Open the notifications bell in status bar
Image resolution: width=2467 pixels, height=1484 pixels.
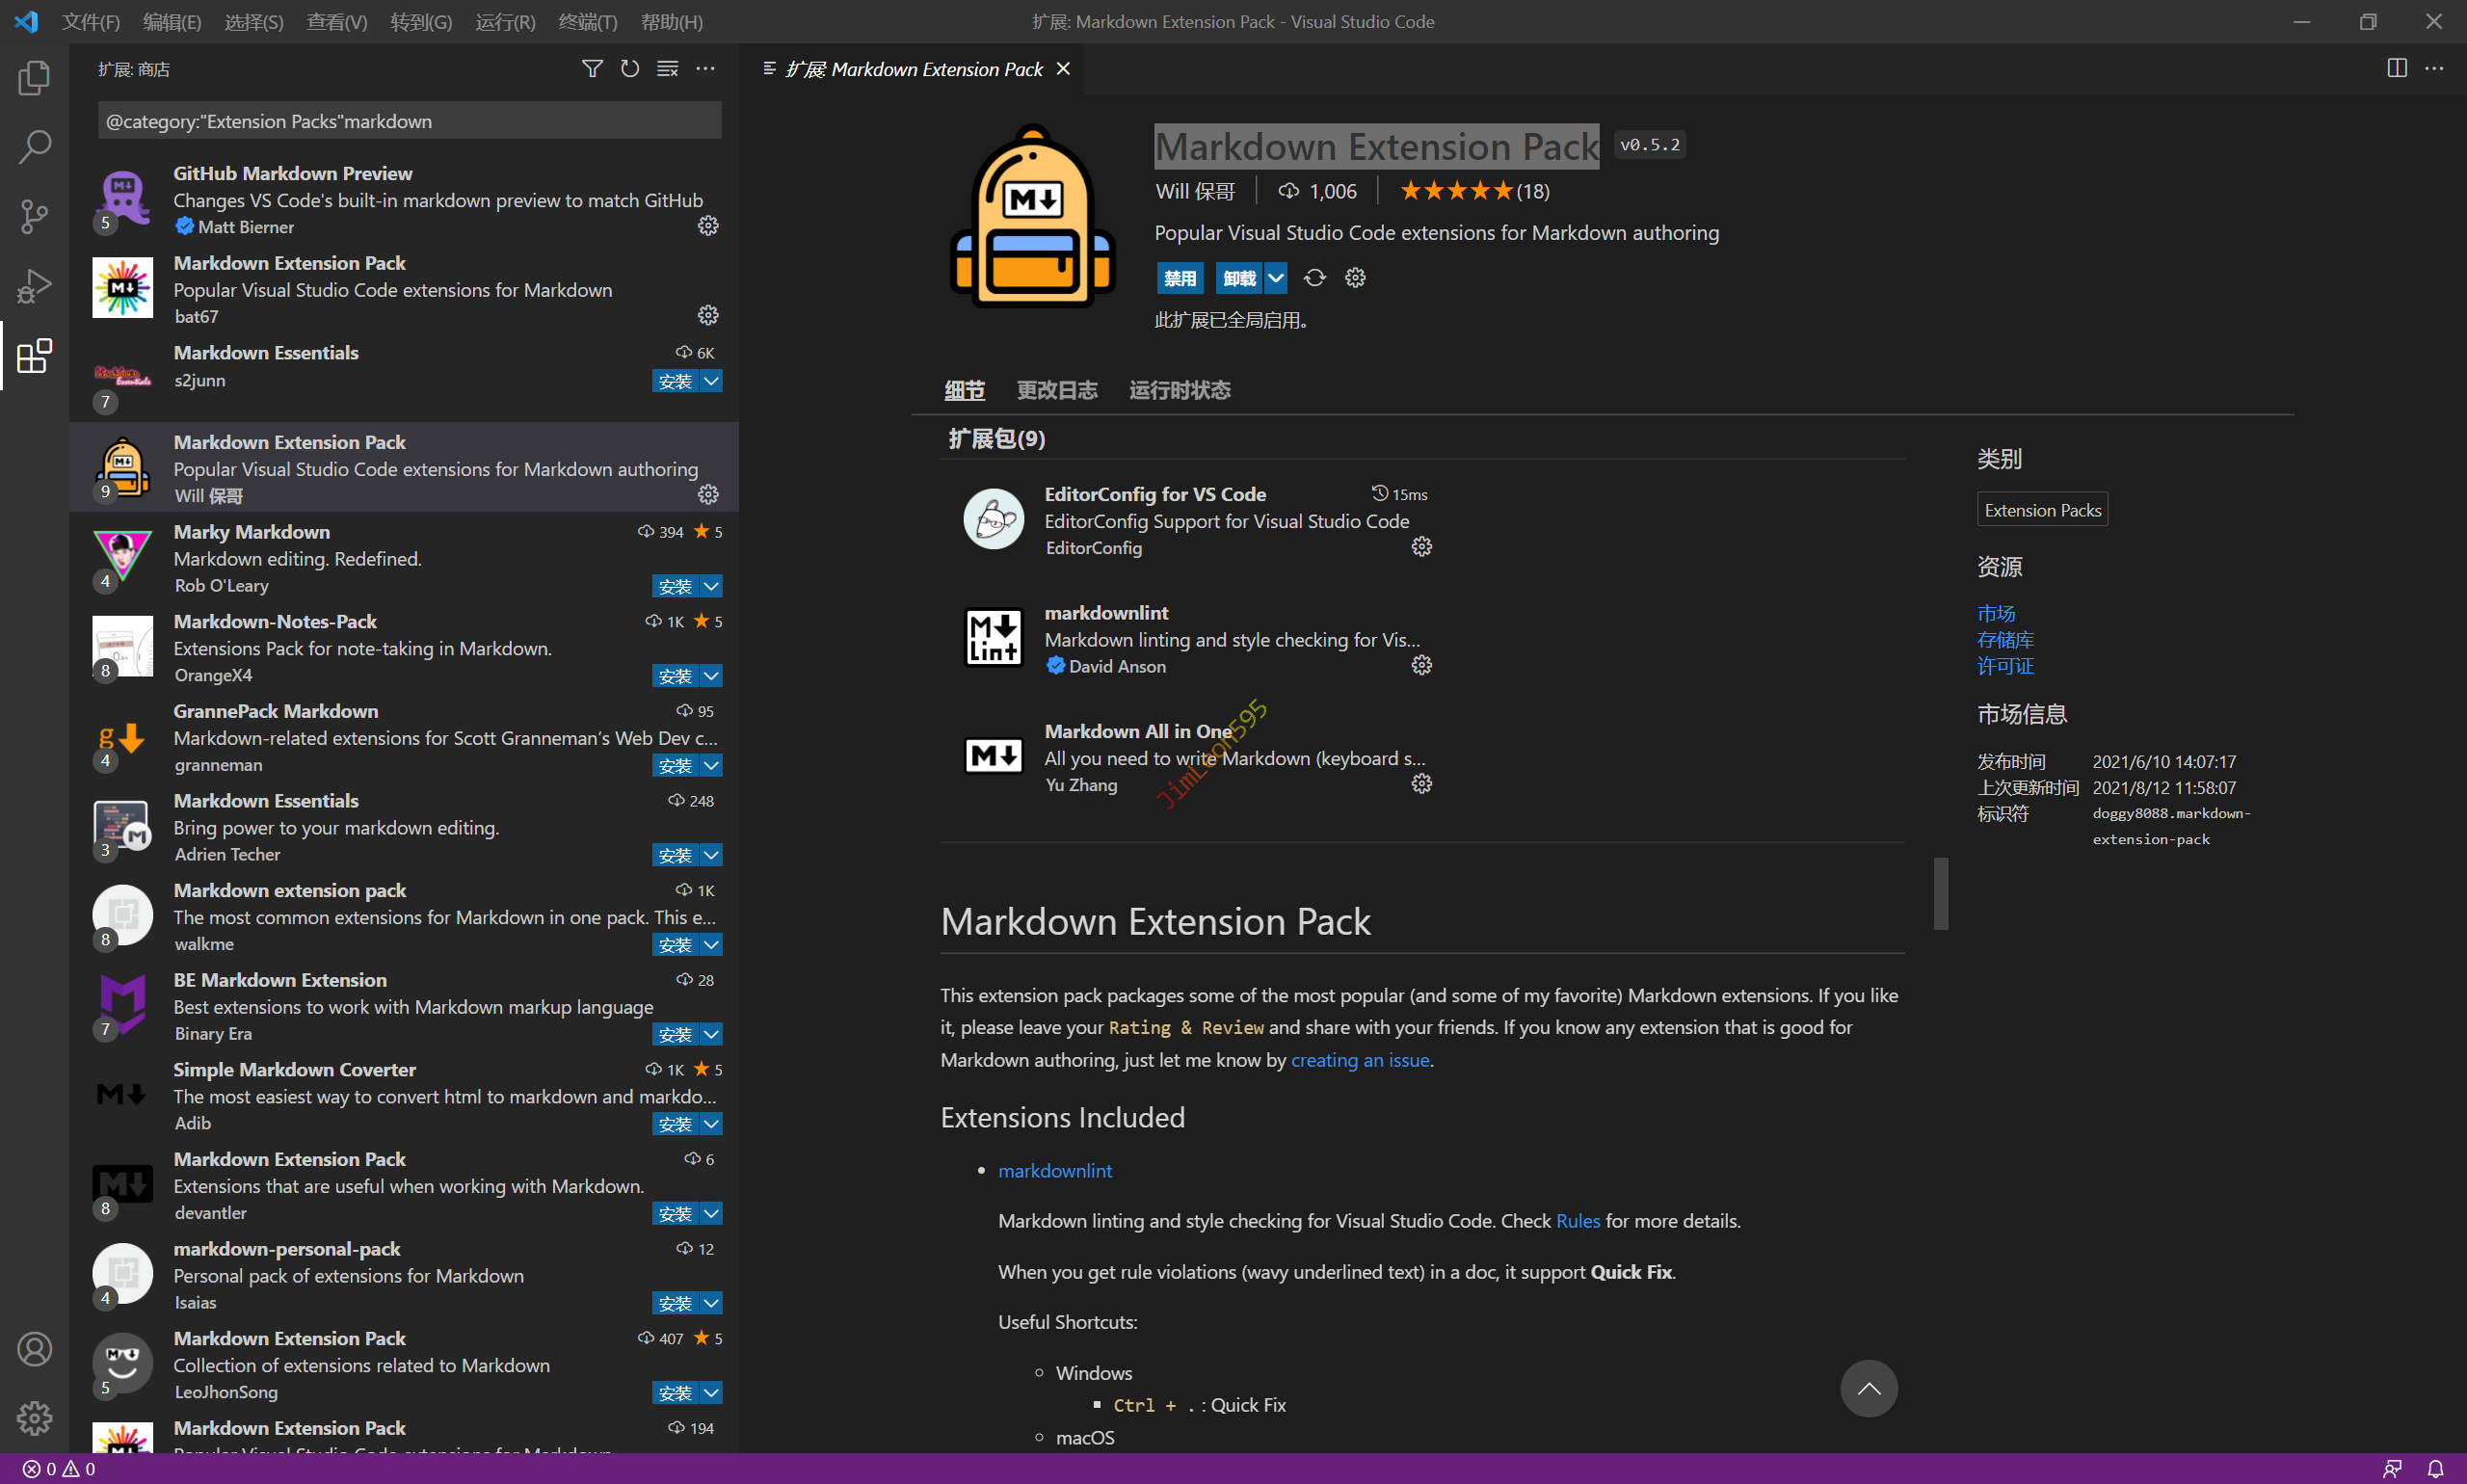[x=2435, y=1468]
